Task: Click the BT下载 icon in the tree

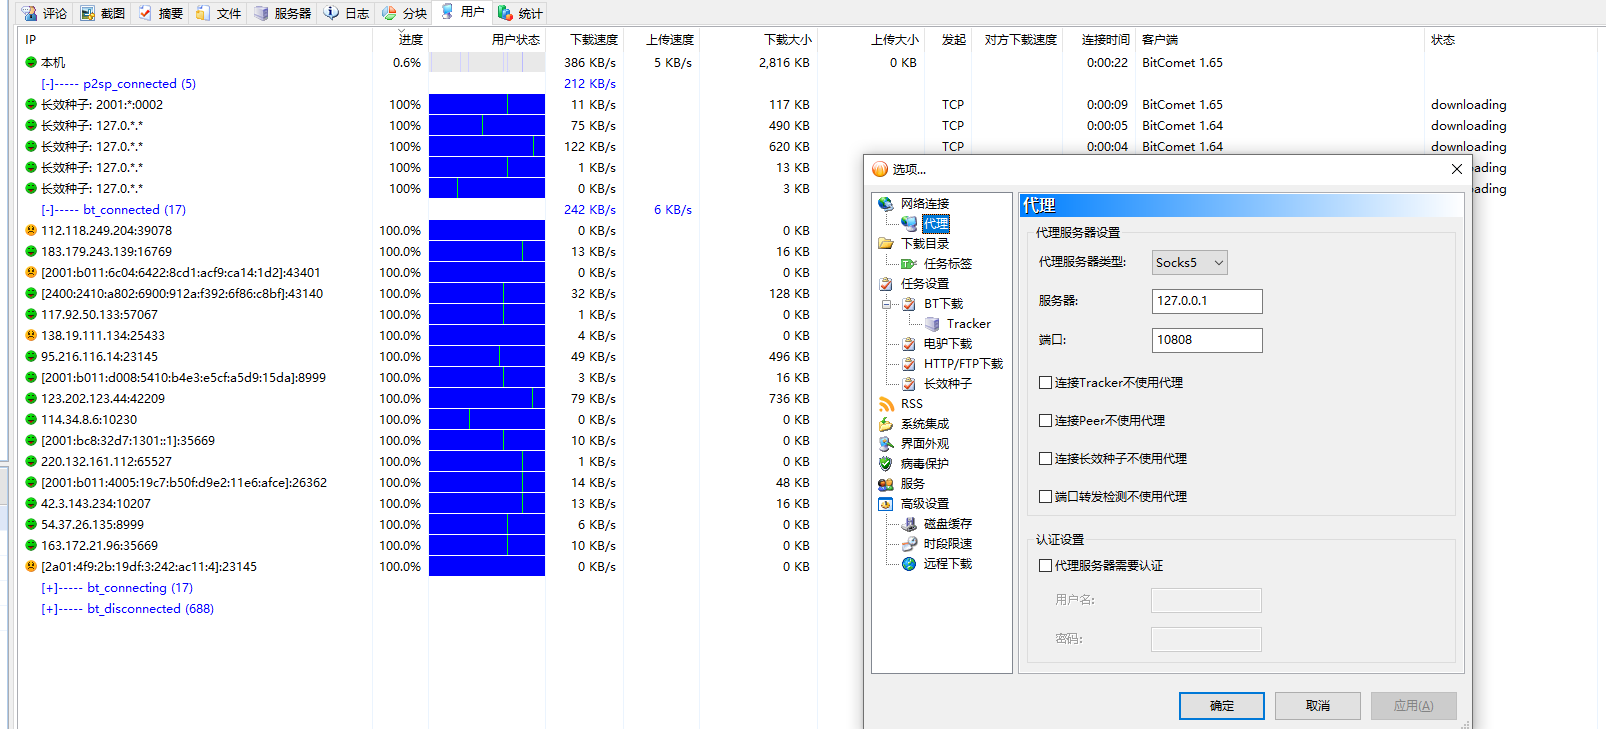Action: 909,304
